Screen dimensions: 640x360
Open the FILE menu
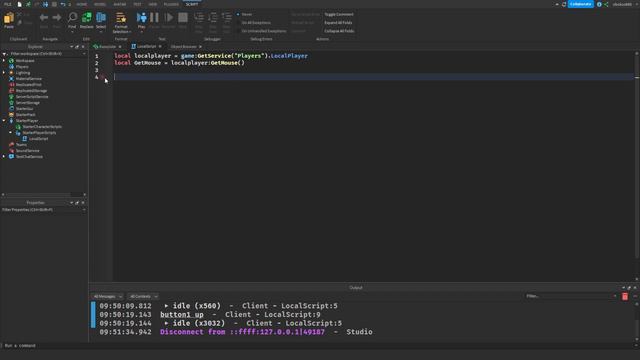[x=7, y=4]
